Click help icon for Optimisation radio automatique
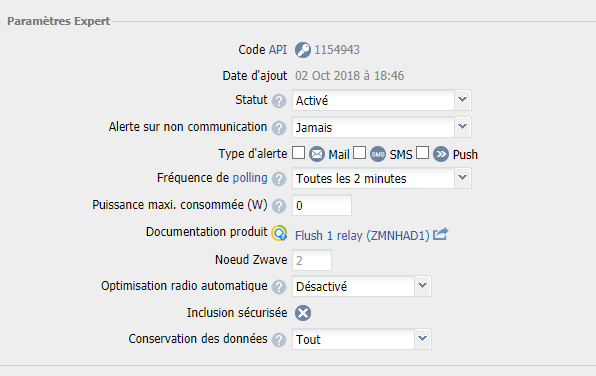This screenshot has width=596, height=376. tap(279, 287)
